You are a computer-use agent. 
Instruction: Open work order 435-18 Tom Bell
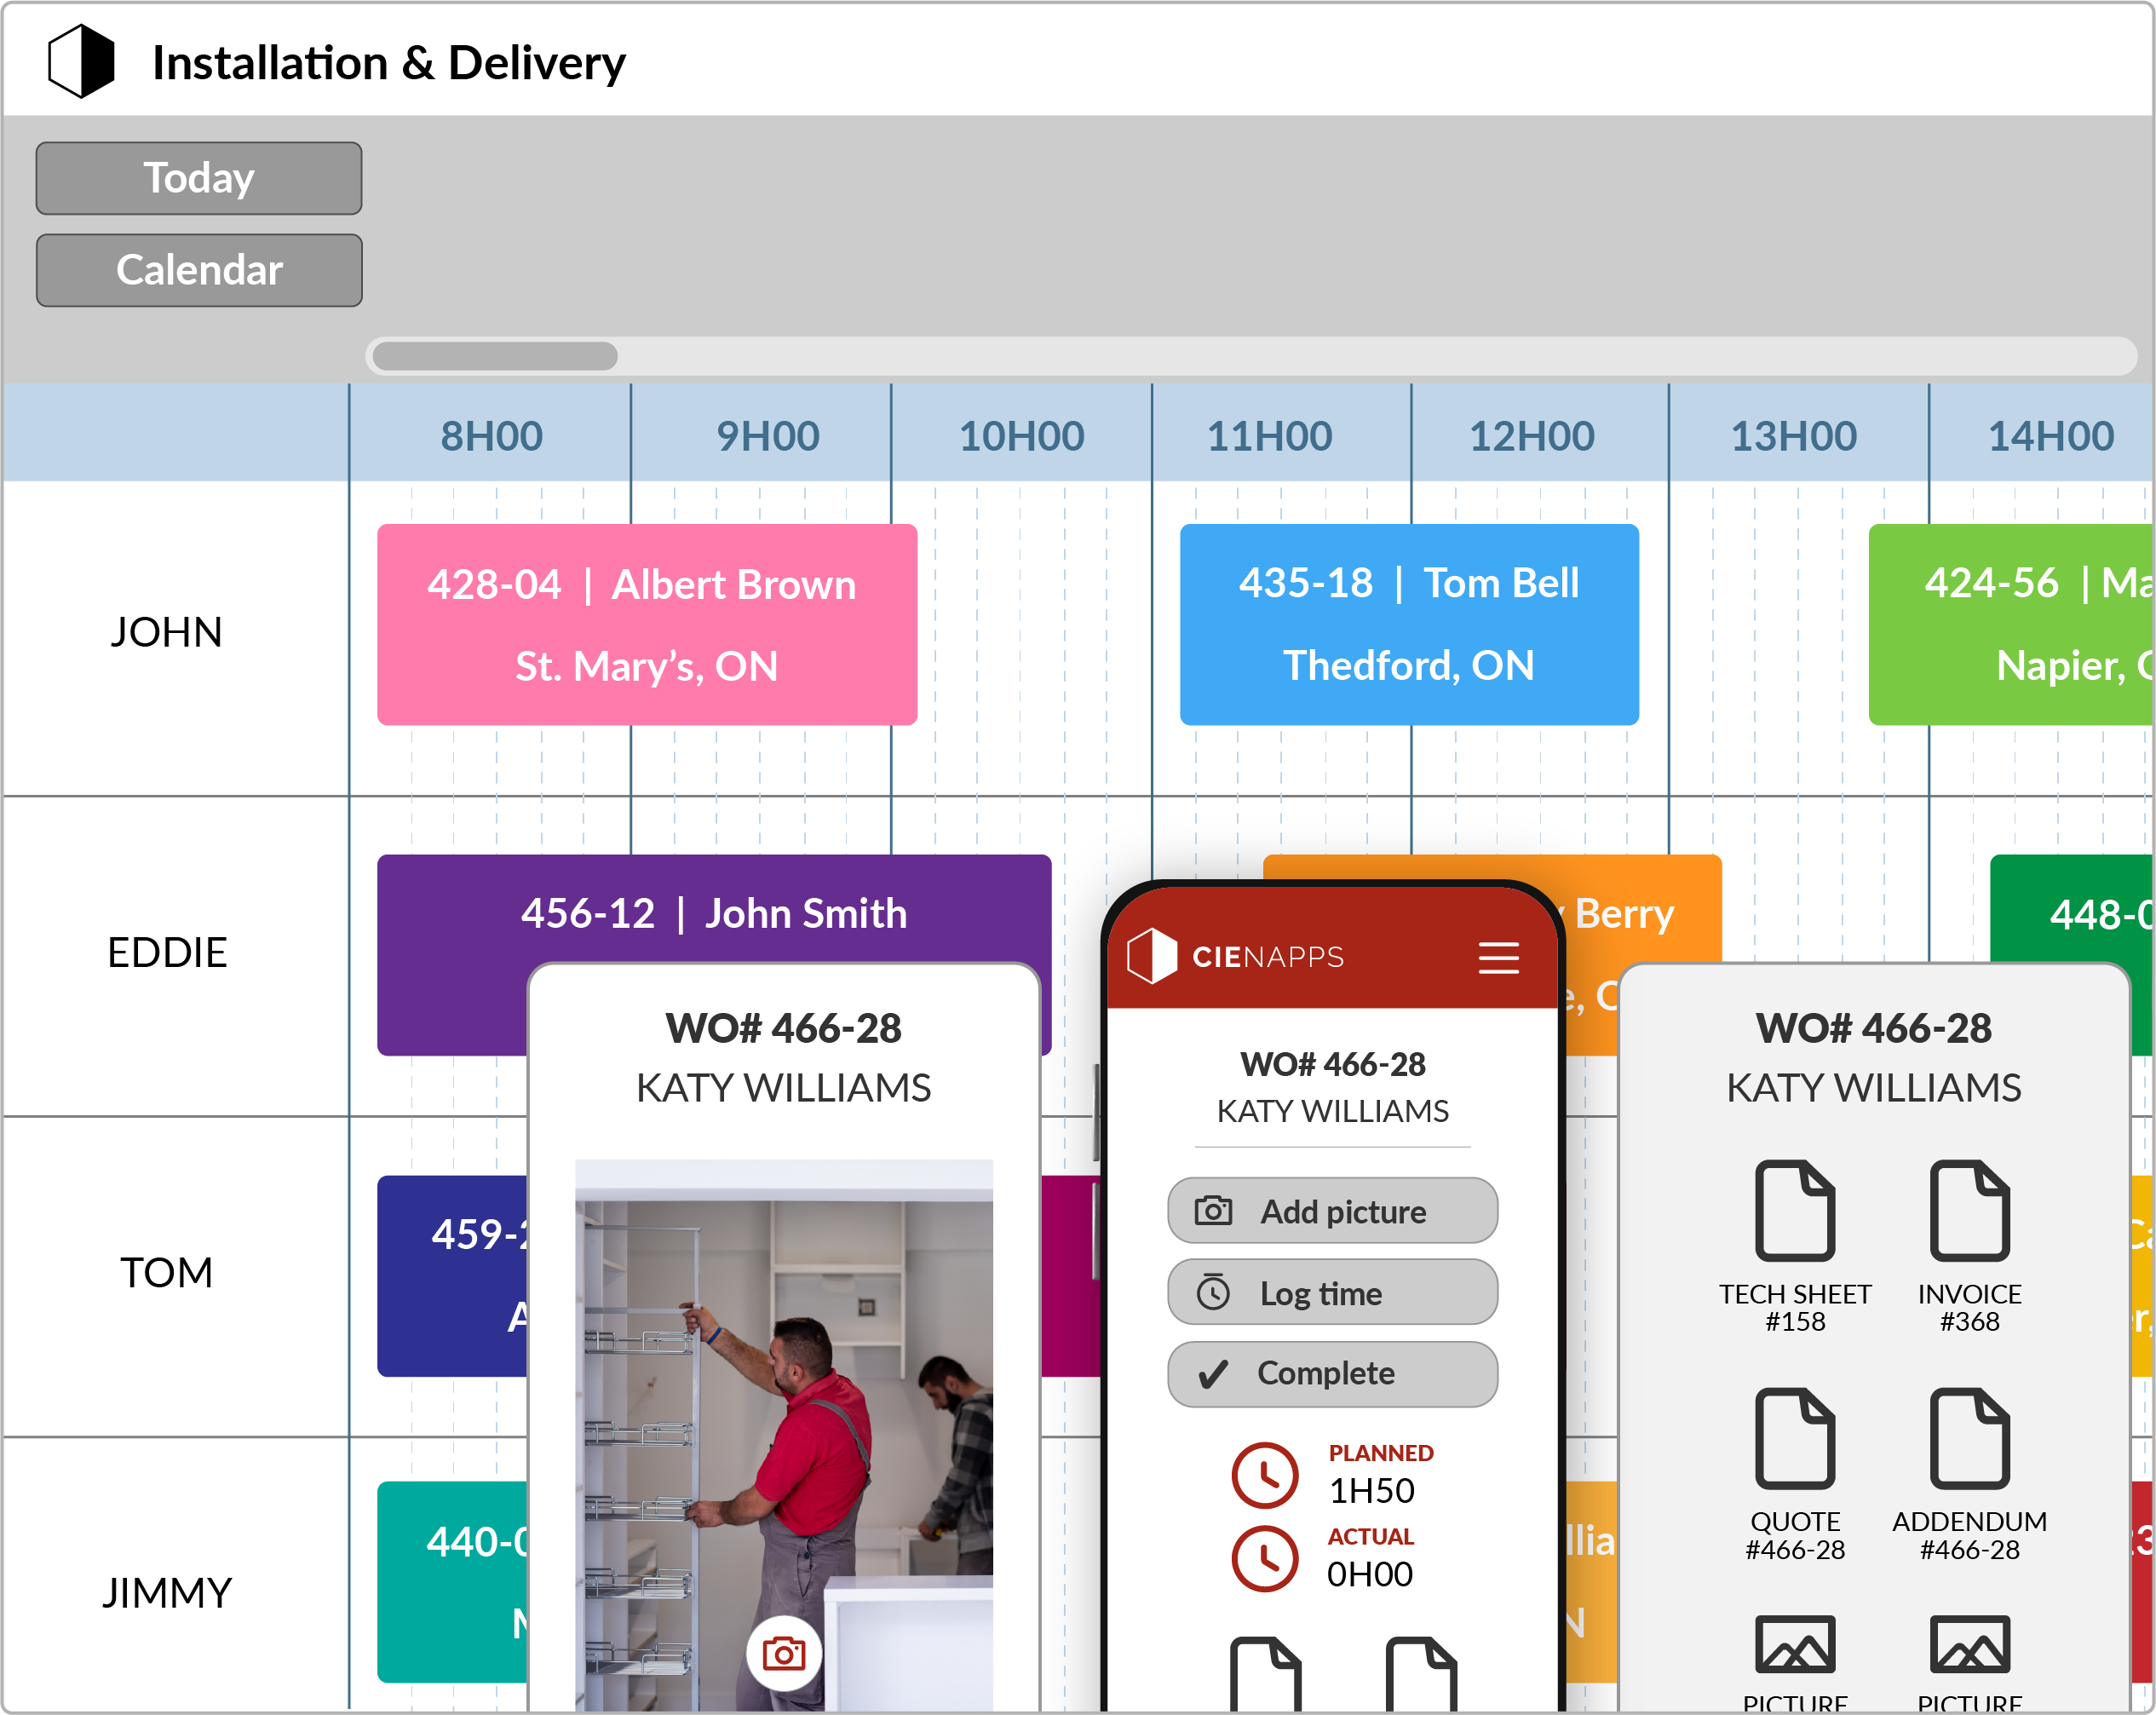point(1409,625)
